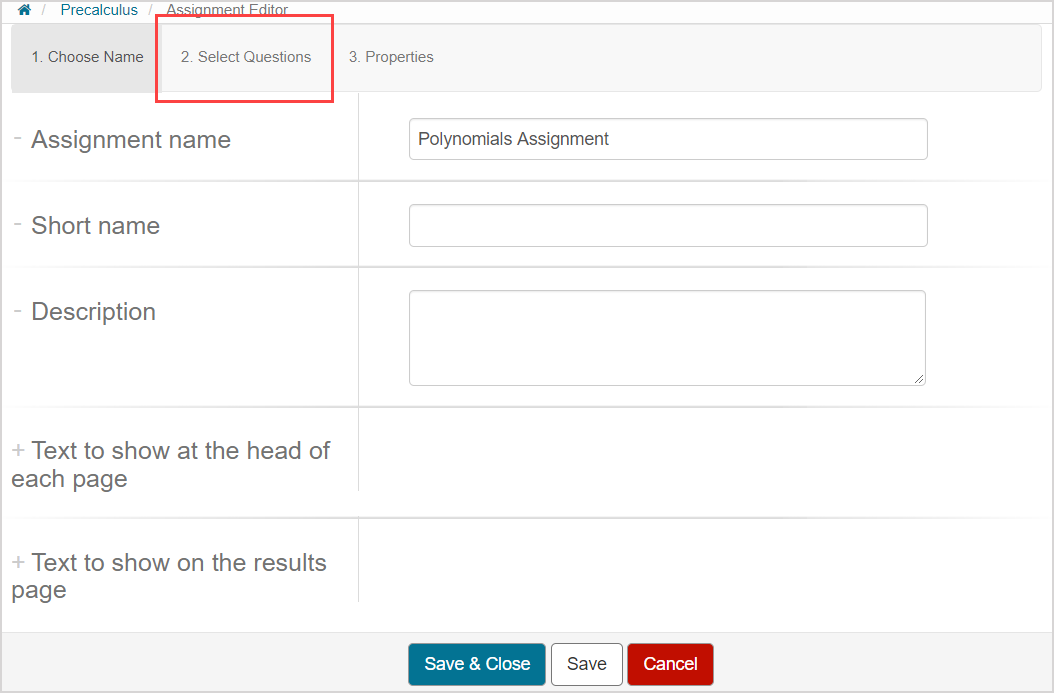Expand the page head text section plus sign
This screenshot has width=1054, height=693.
(18, 451)
